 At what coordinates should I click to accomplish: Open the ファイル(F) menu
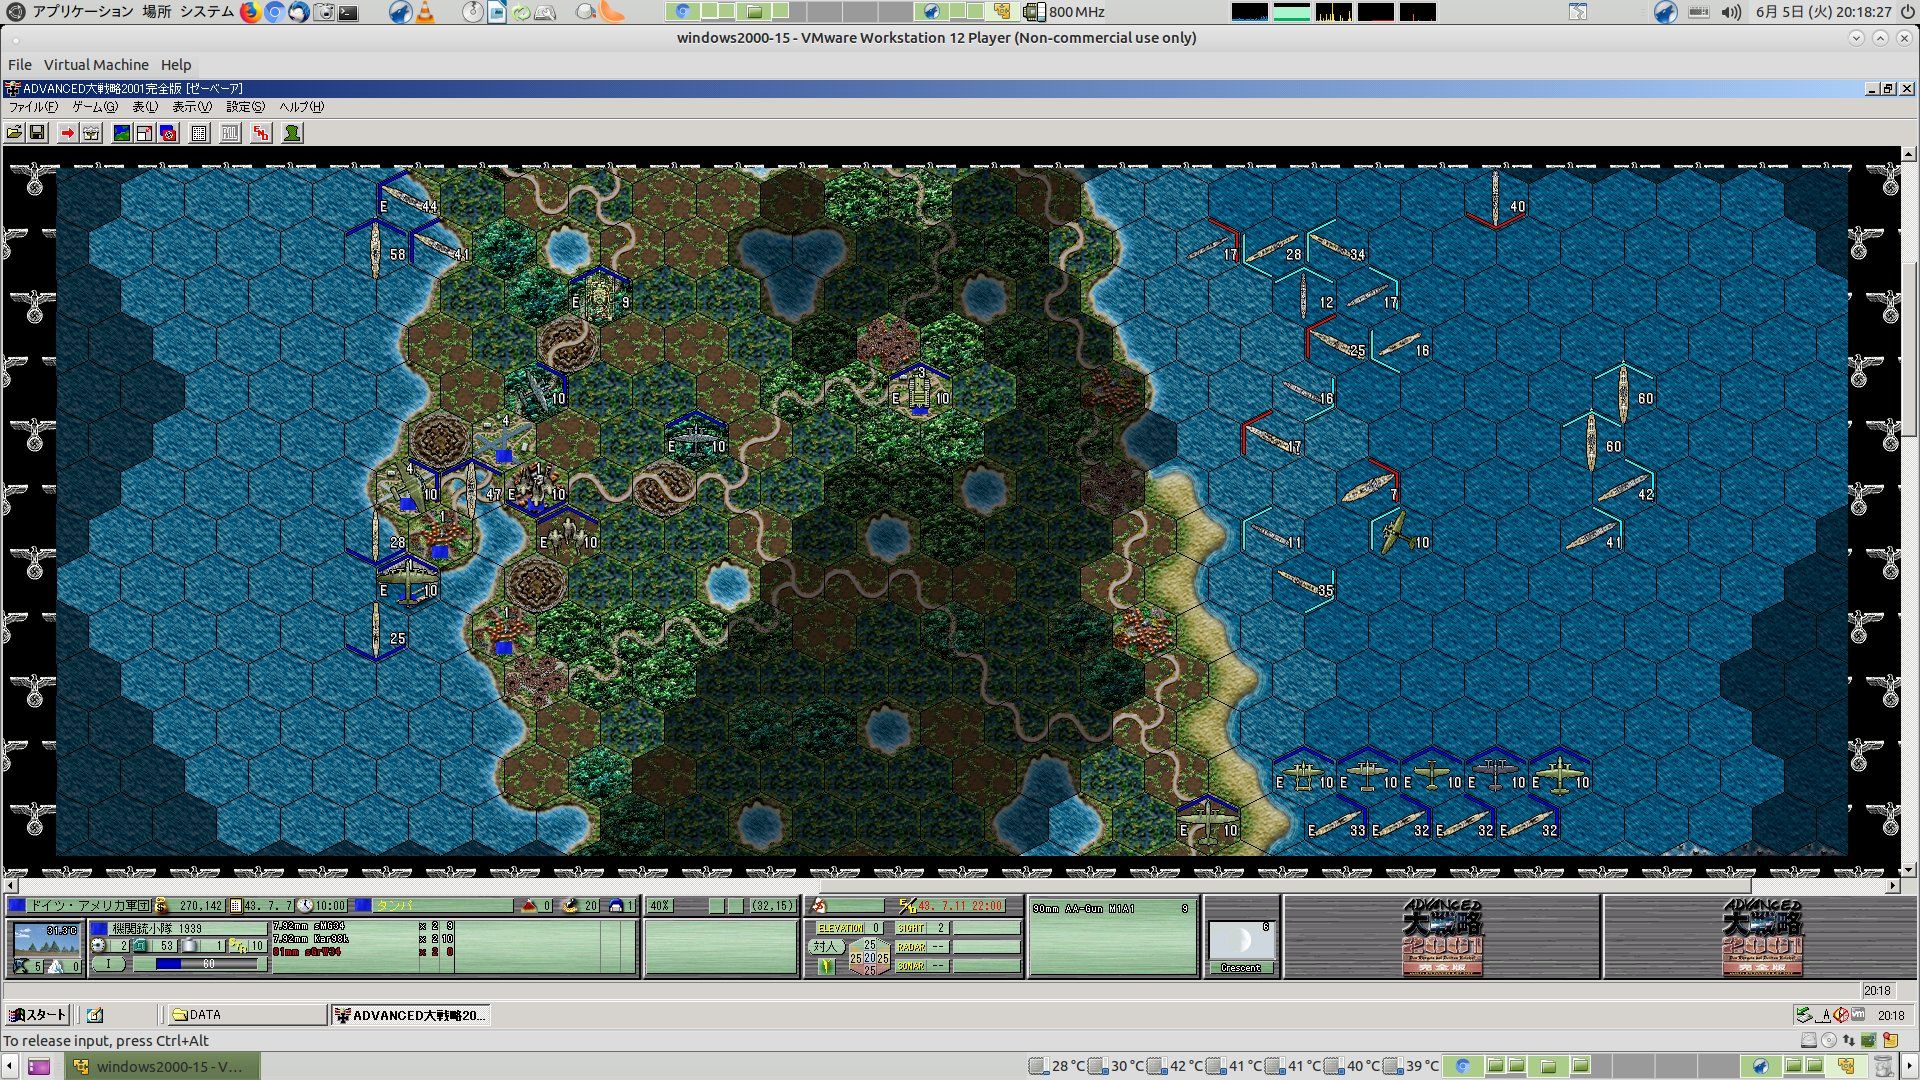[x=33, y=107]
